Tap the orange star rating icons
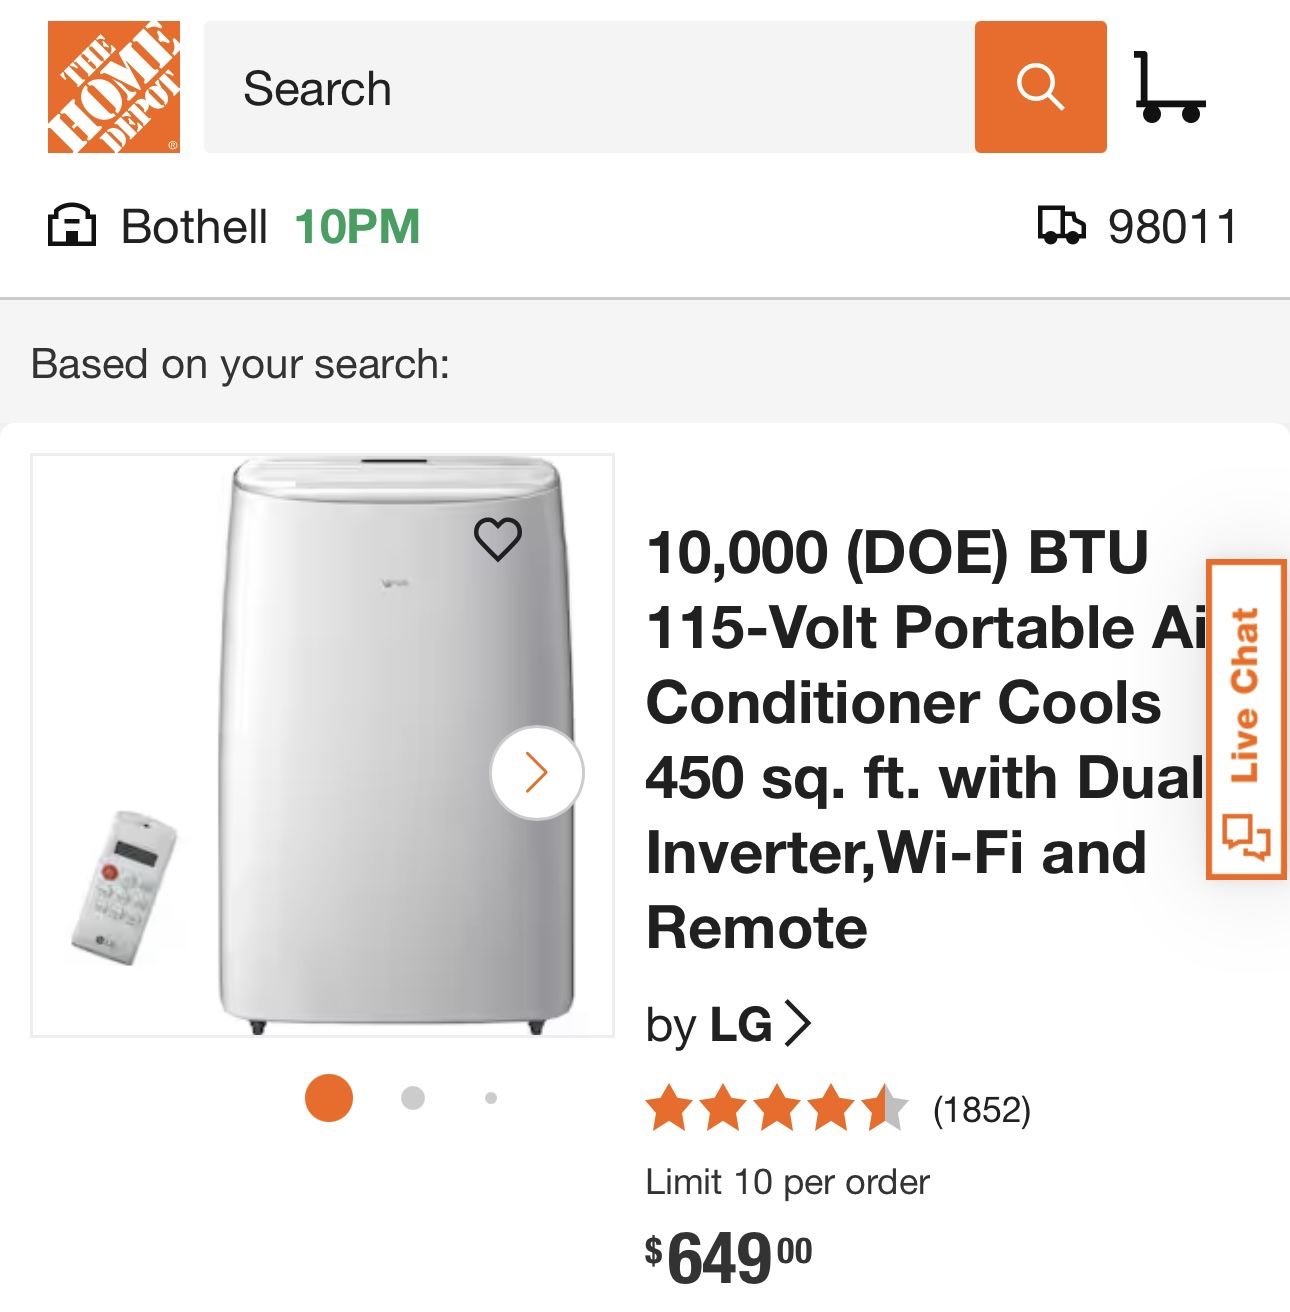 pos(775,1107)
